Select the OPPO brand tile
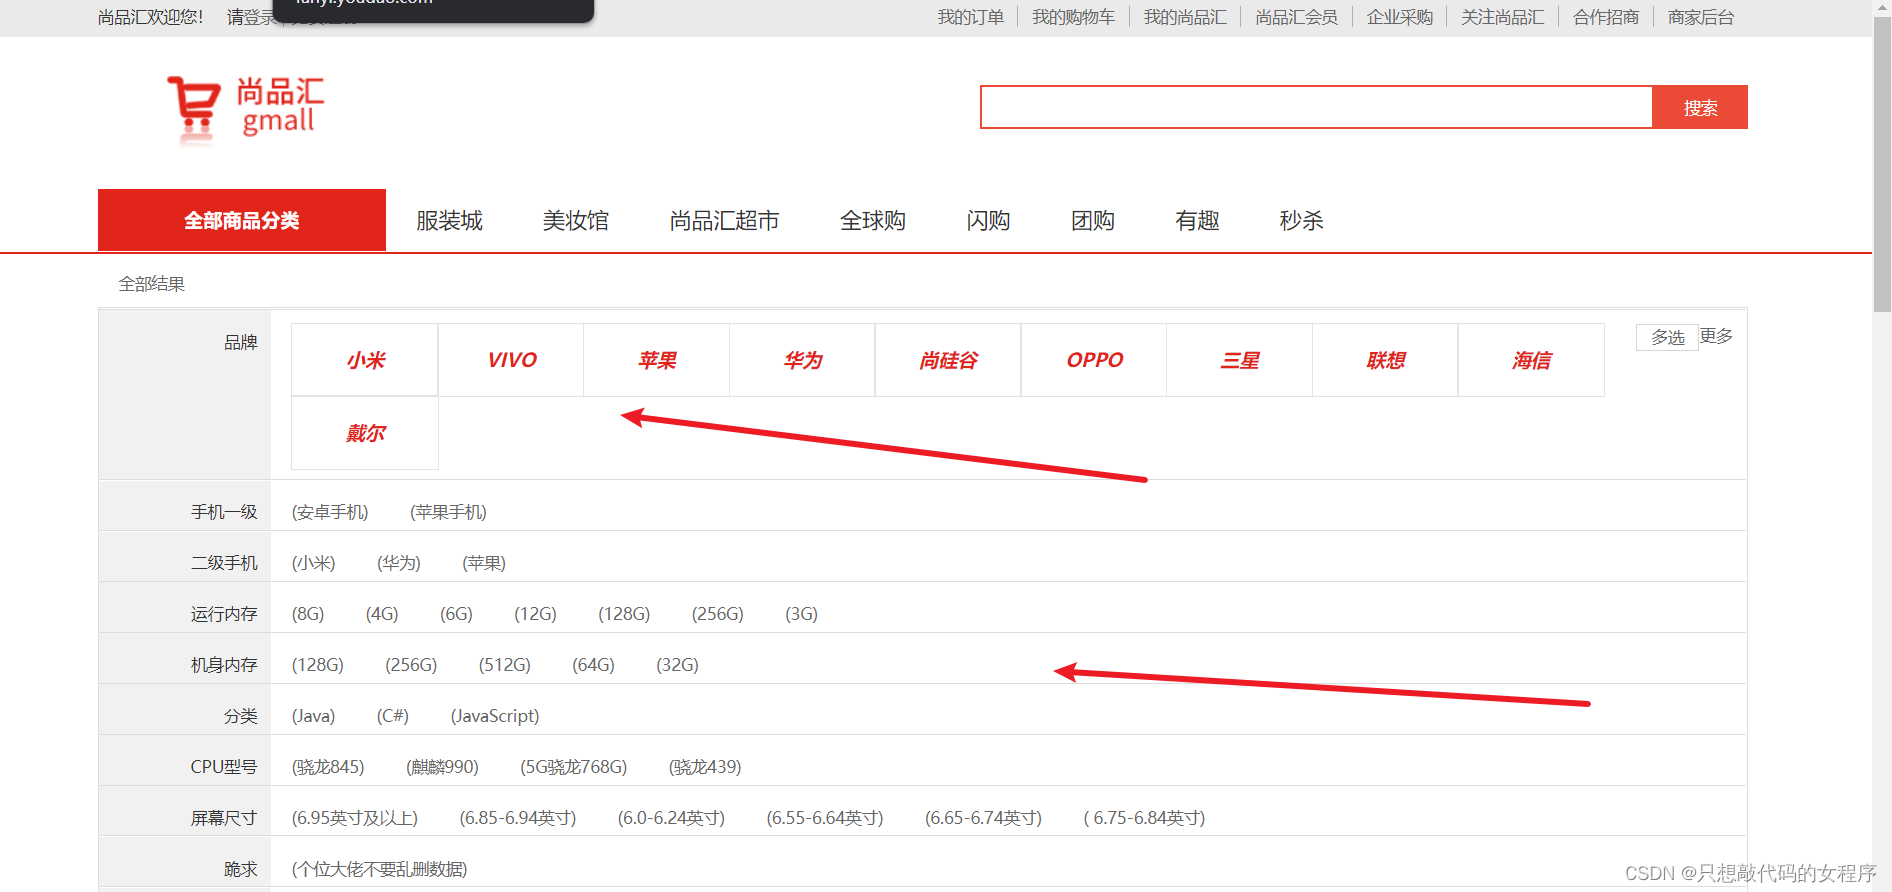This screenshot has width=1892, height=892. tap(1094, 360)
